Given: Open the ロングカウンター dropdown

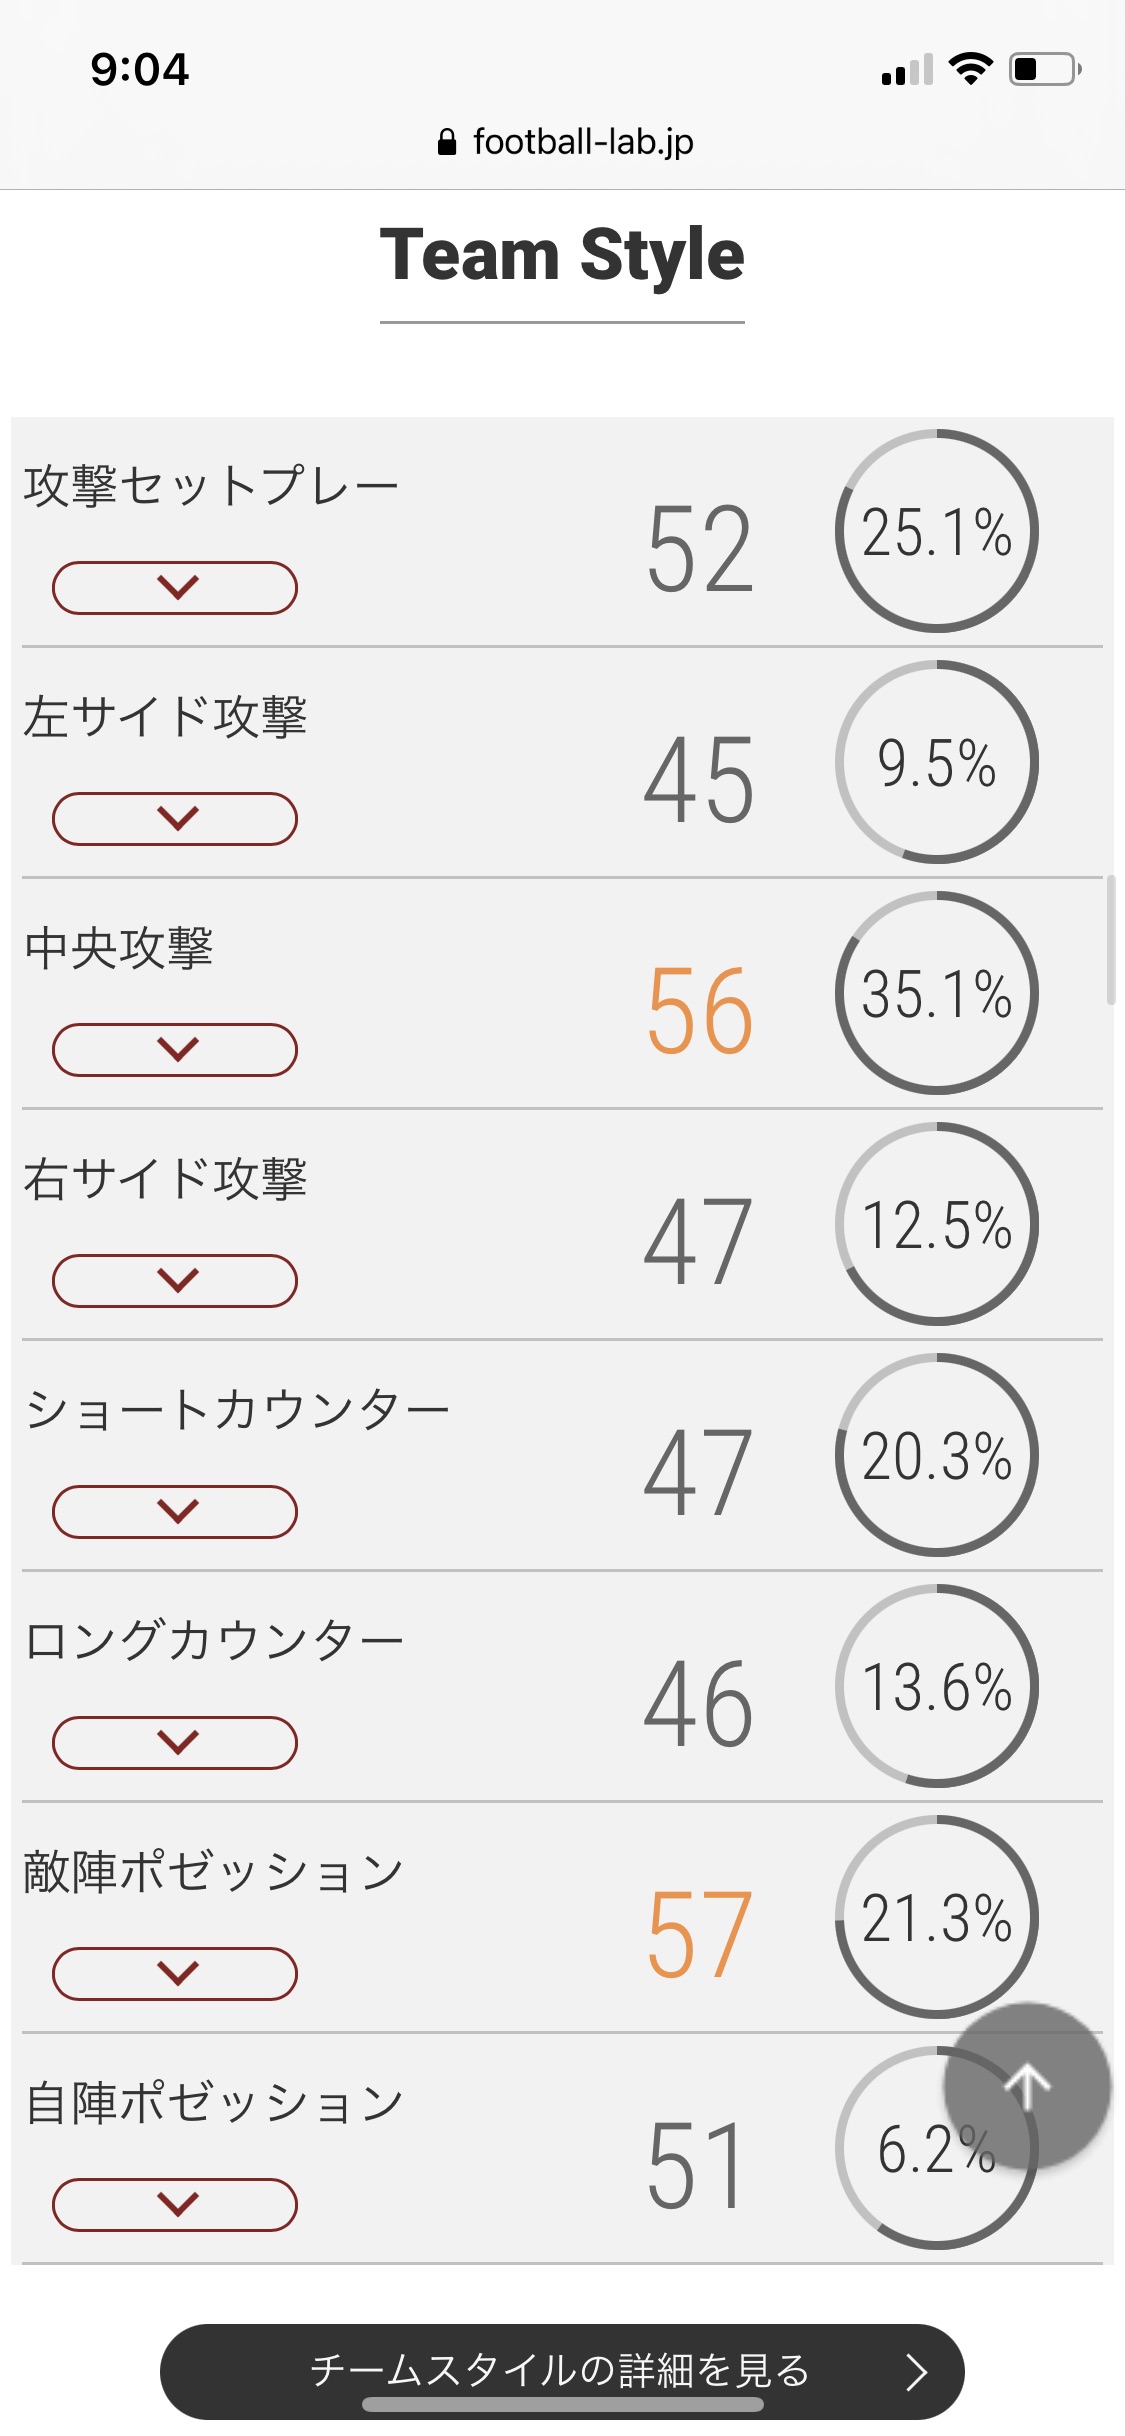Looking at the screenshot, I should 175,1743.
